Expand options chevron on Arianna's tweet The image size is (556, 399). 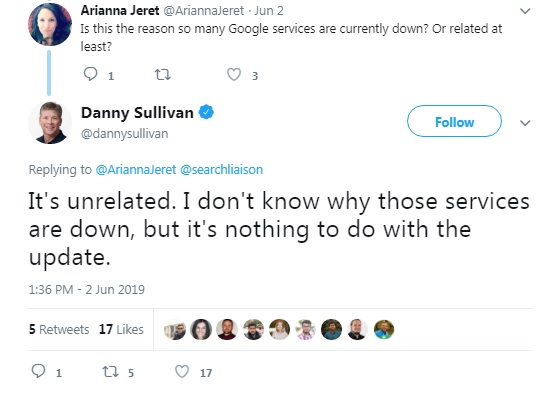pos(525,11)
